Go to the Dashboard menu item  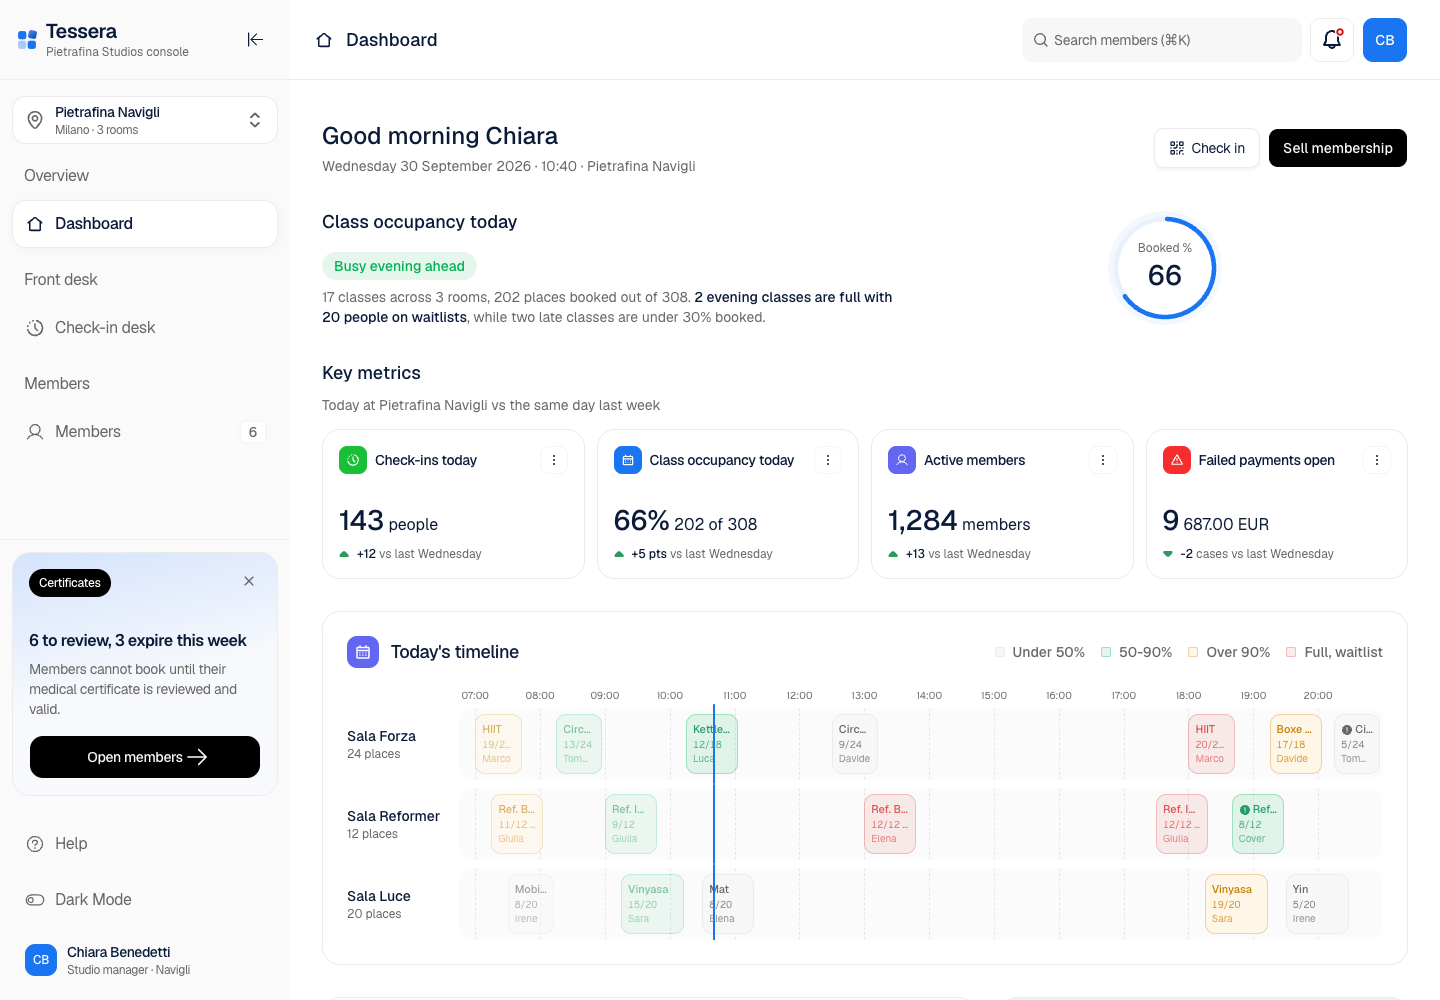point(145,224)
